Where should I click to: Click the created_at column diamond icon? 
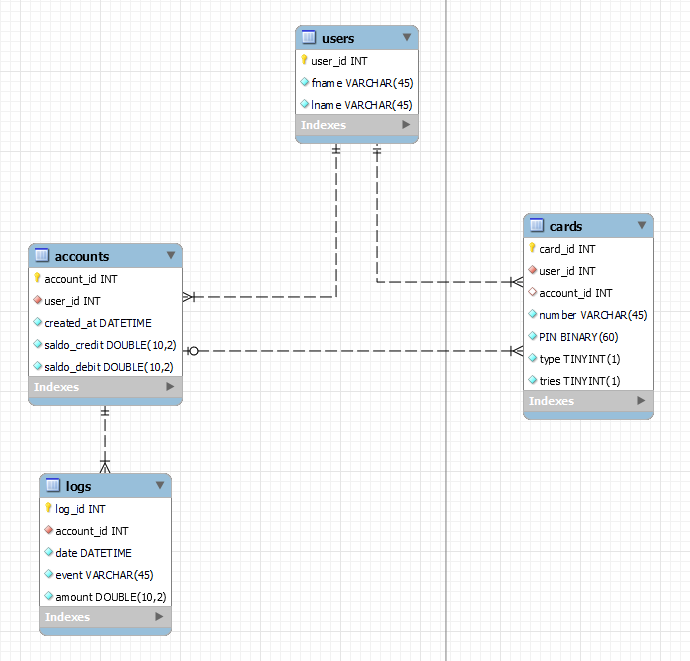(x=37, y=322)
